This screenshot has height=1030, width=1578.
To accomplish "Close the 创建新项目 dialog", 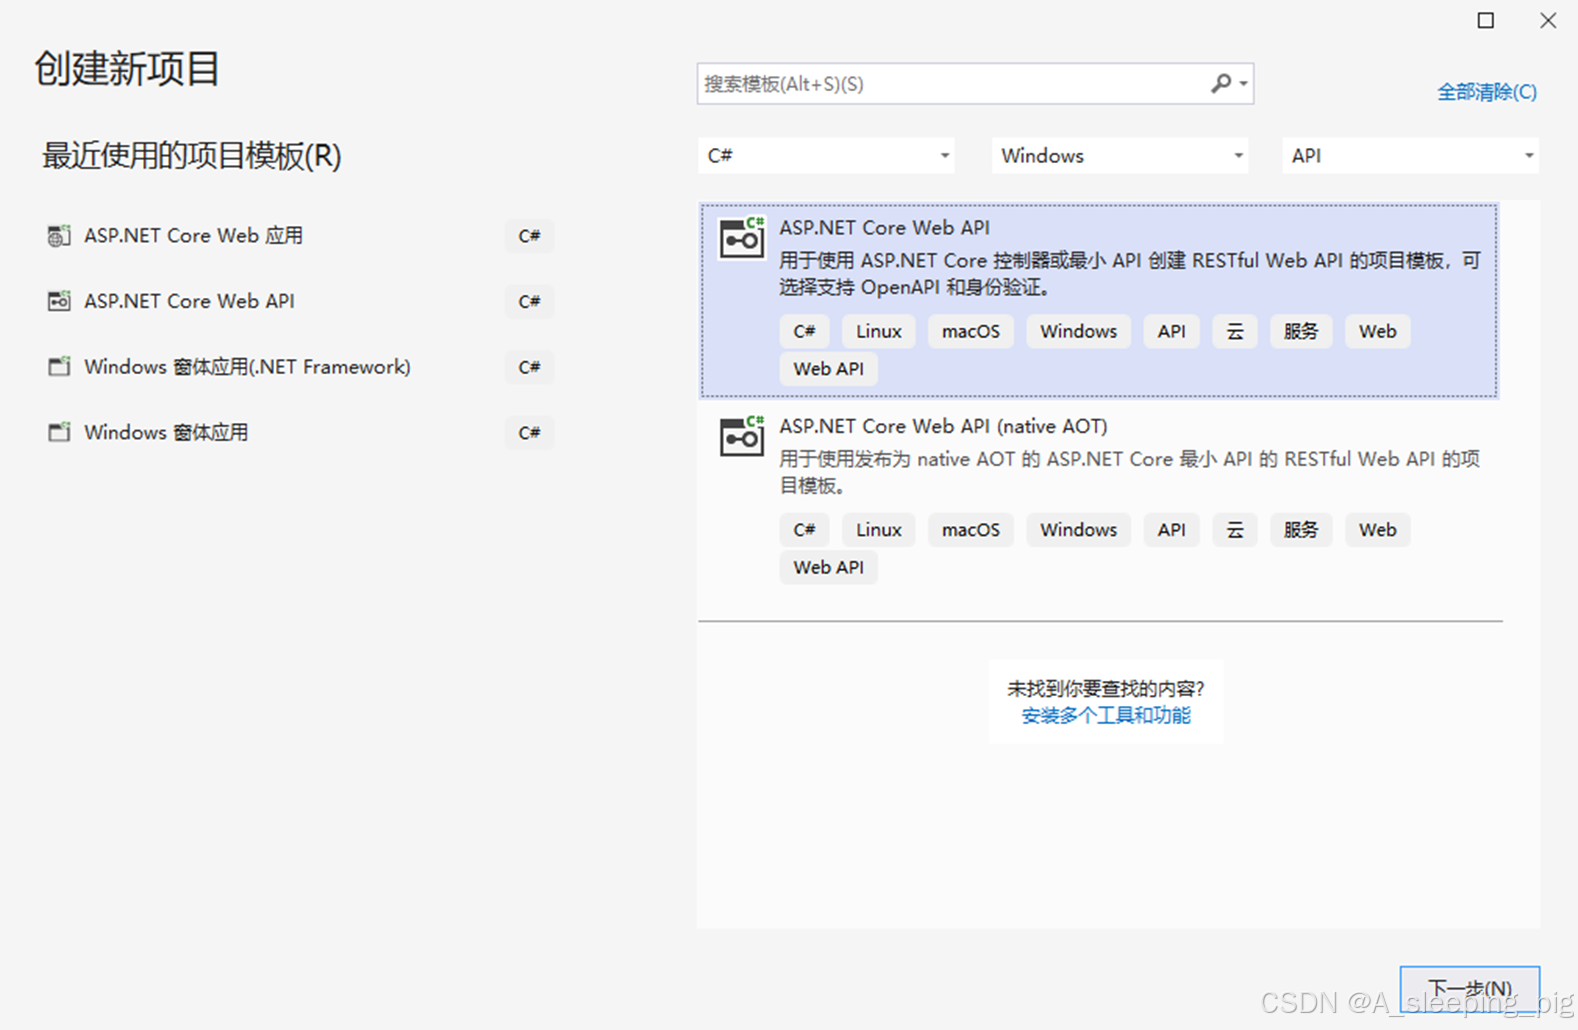I will tap(1548, 20).
